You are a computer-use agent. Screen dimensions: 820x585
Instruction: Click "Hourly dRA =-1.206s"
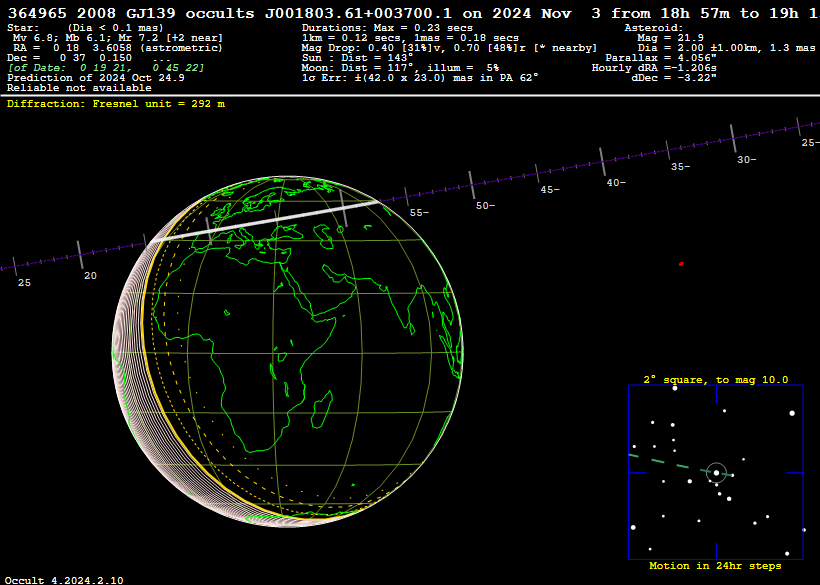(654, 68)
